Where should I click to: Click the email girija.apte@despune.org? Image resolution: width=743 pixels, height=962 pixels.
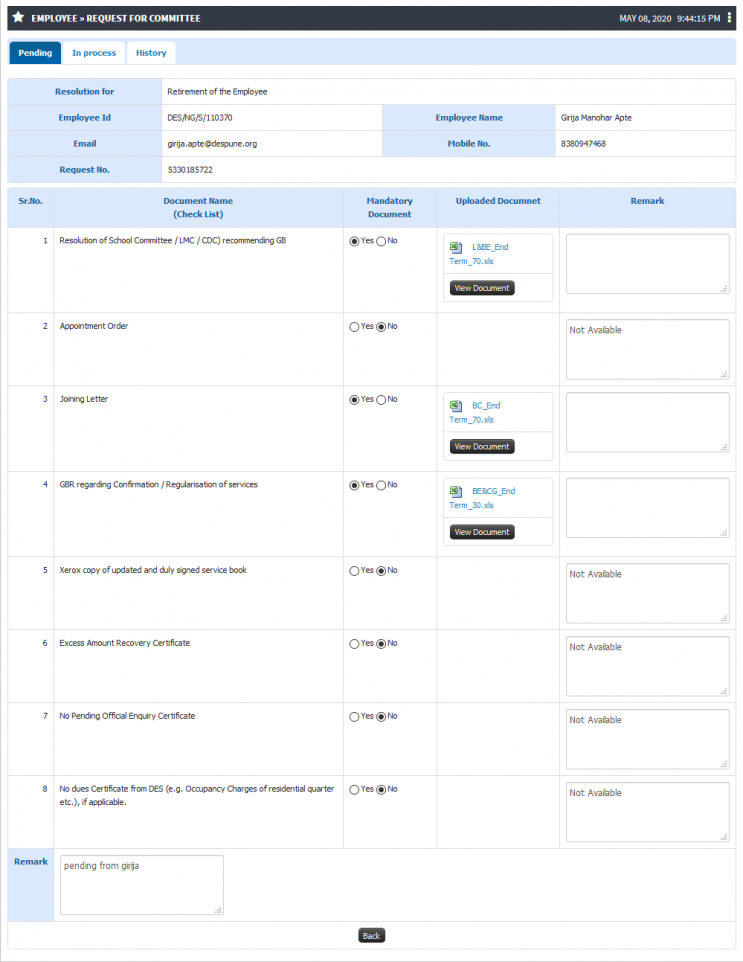[212, 144]
